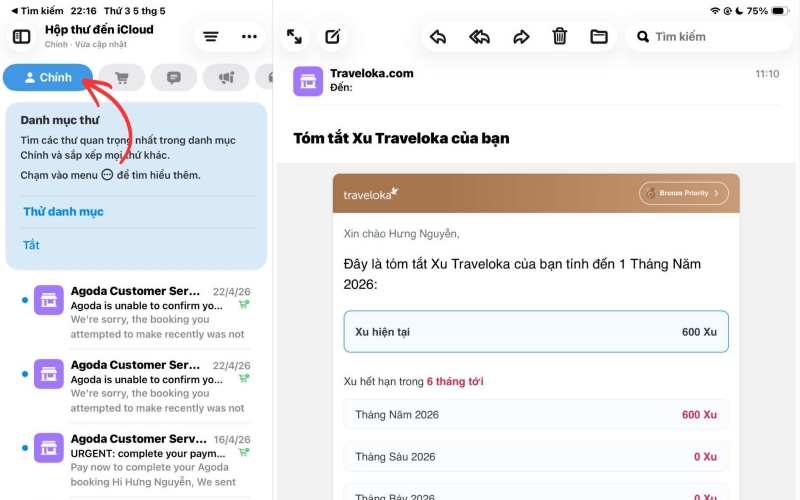Screen dimensions: 800x500
Task: Click the email time 11:10
Action: pos(767,74)
